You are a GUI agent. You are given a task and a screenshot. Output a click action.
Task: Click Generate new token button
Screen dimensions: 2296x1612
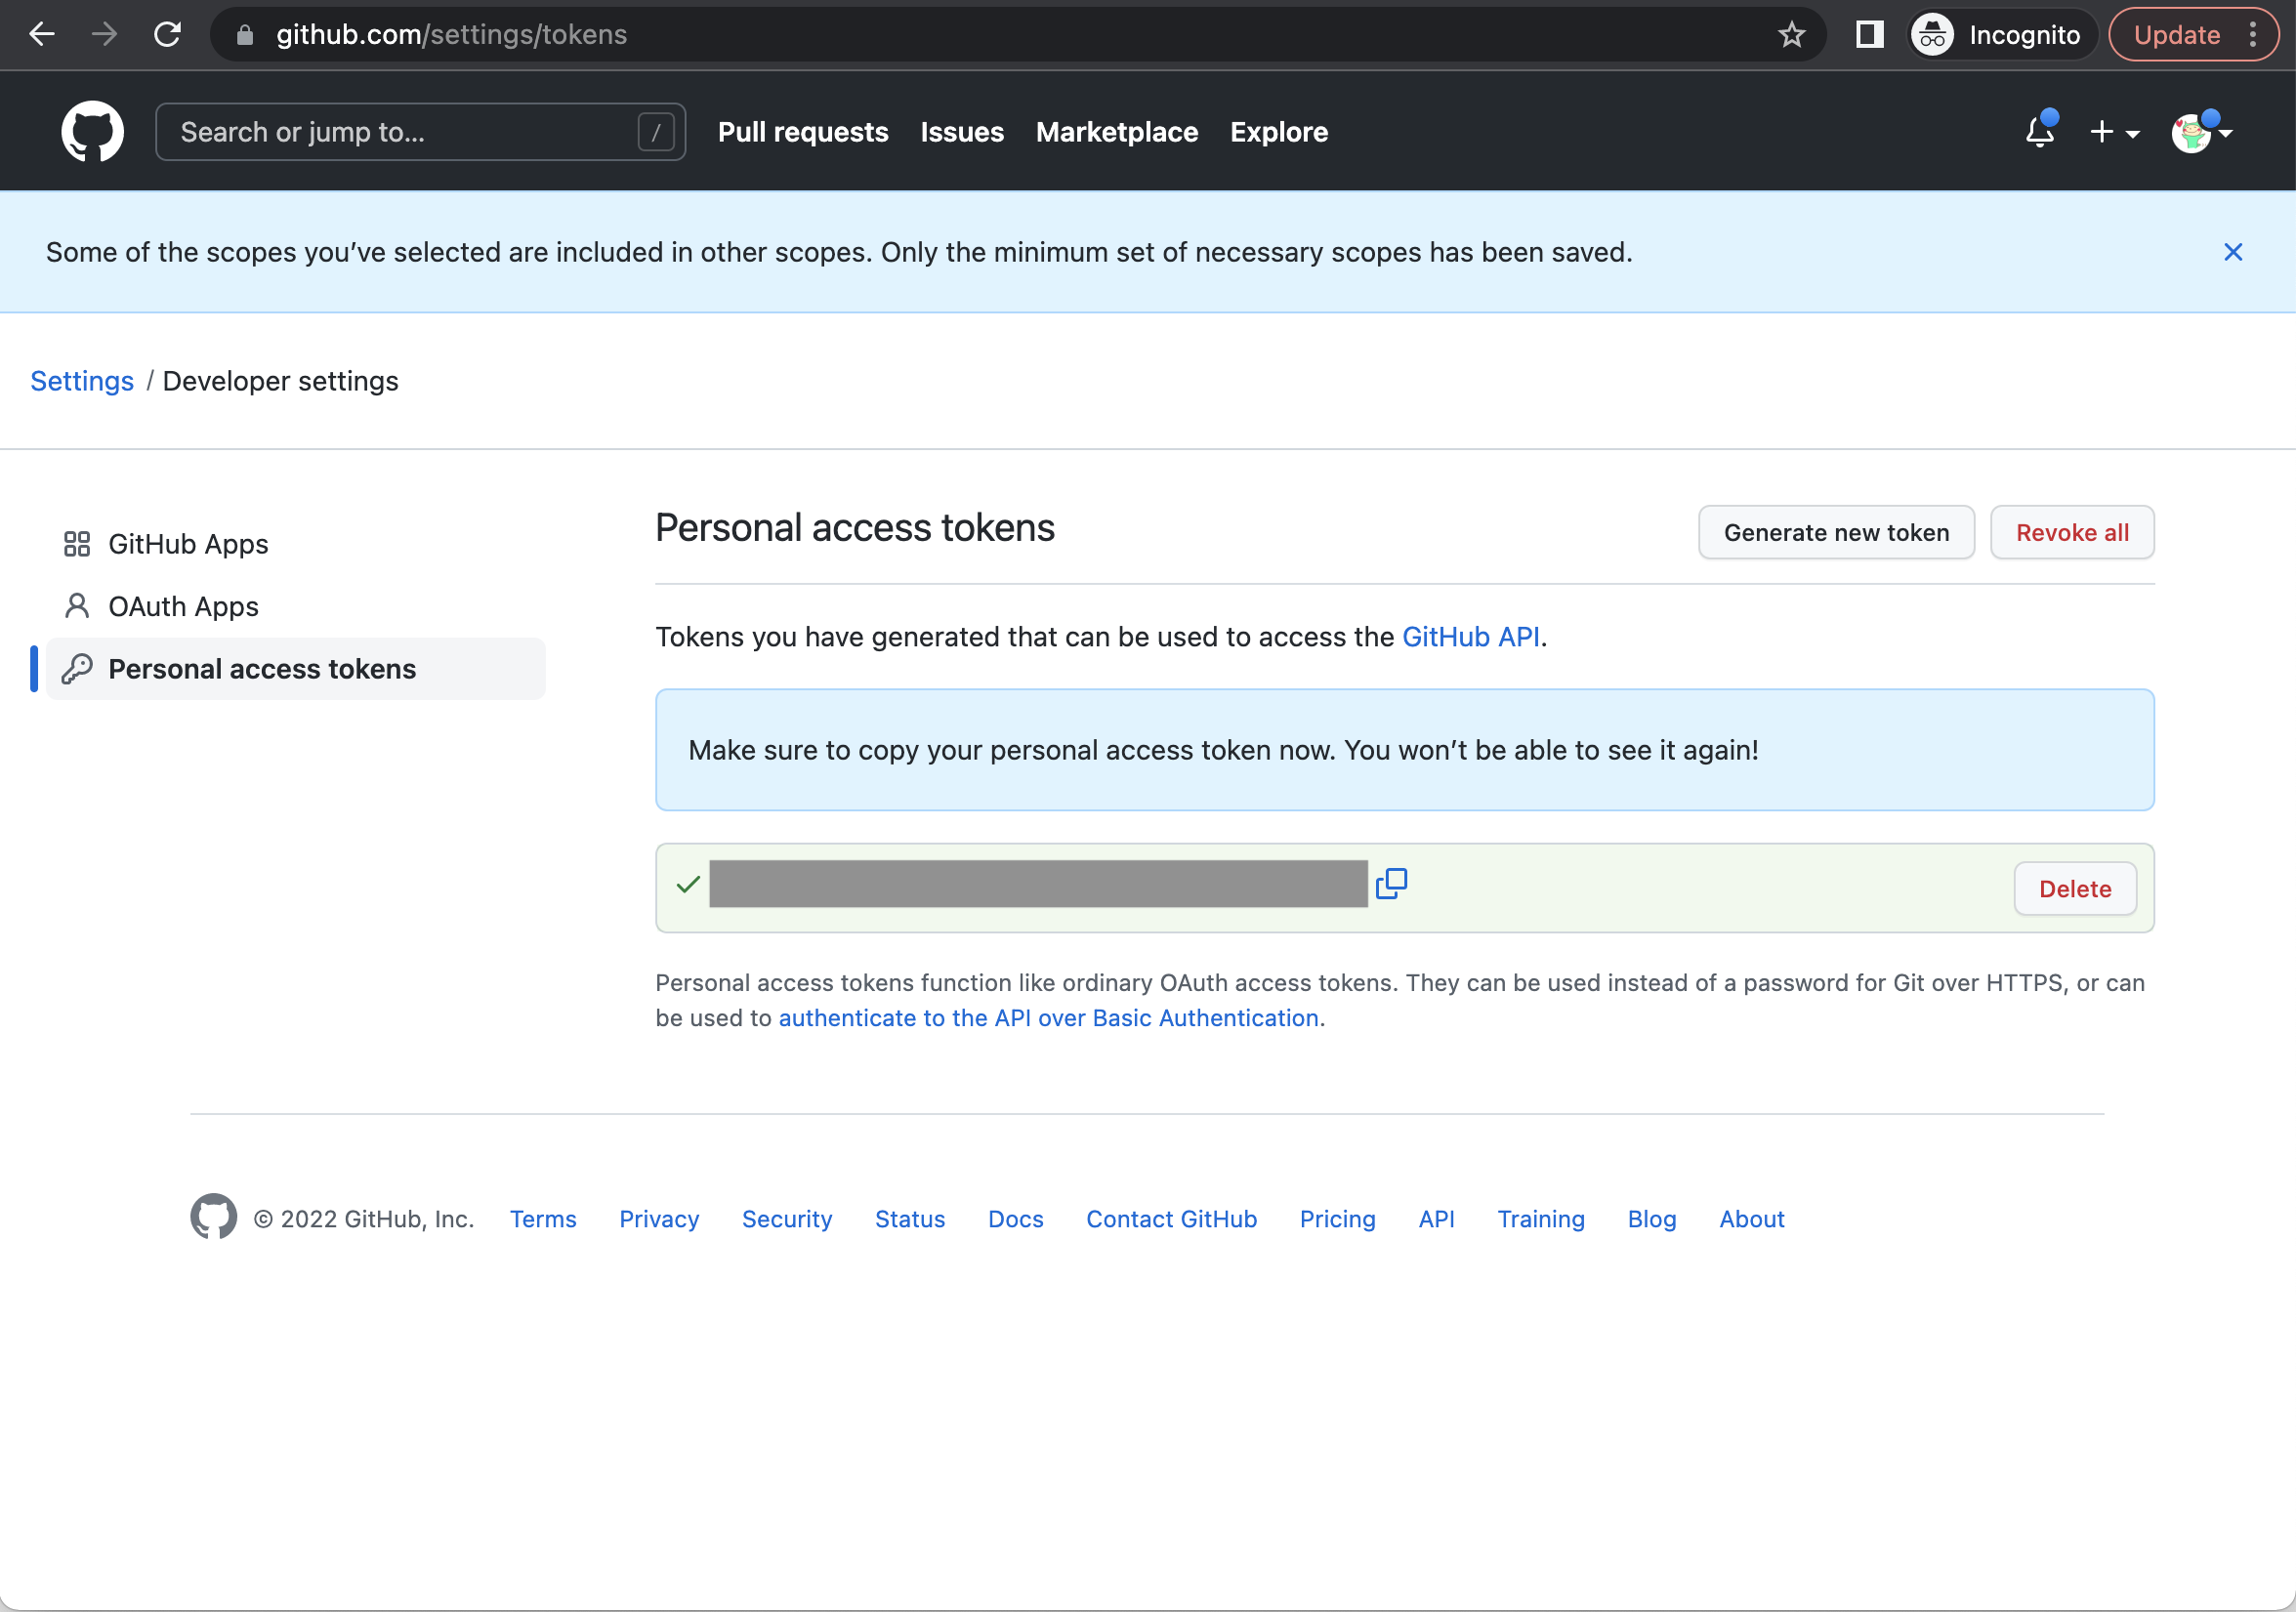coord(1836,532)
